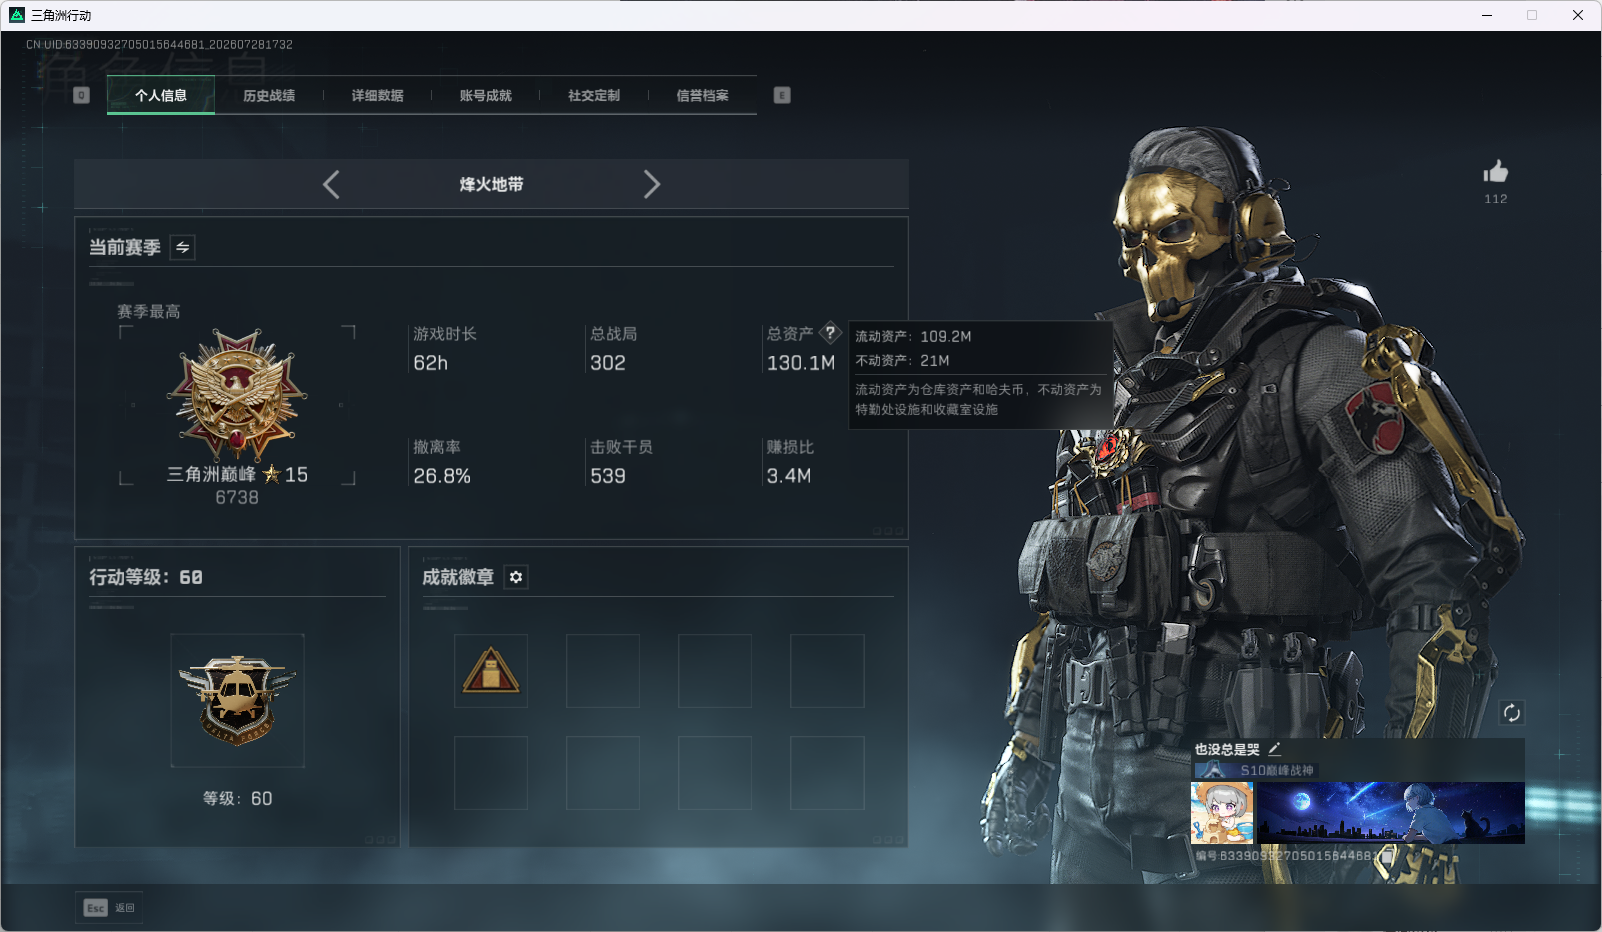Click the Esc 返回 button
The height and width of the screenshot is (932, 1602).
(x=109, y=908)
